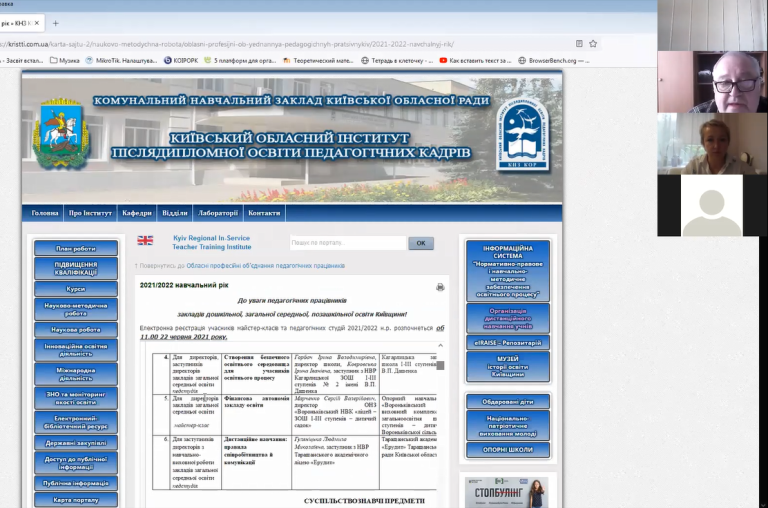Image resolution: width=768 pixels, height=508 pixels.
Task: Open the Теоретический bookmark
Action: pos(318,61)
